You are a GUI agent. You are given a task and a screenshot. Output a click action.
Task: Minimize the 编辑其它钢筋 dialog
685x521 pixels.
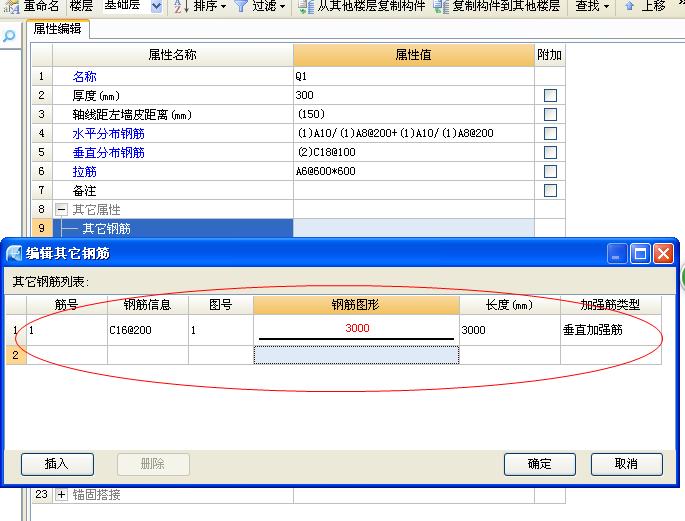[x=617, y=253]
